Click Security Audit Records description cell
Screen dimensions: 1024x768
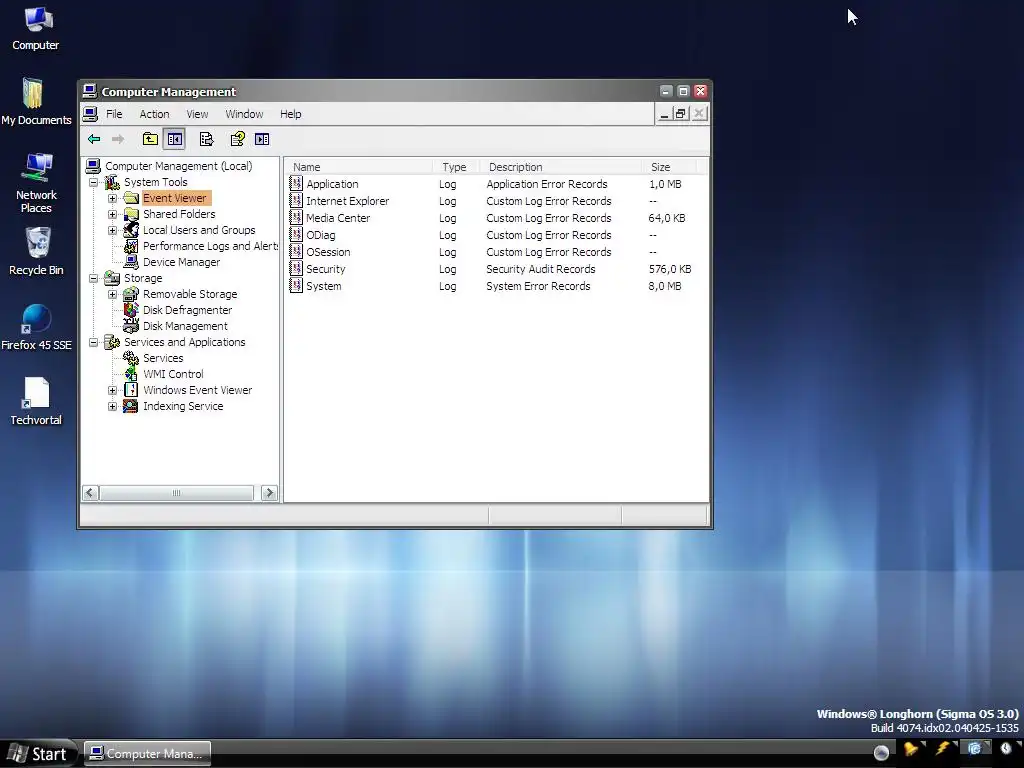(541, 269)
